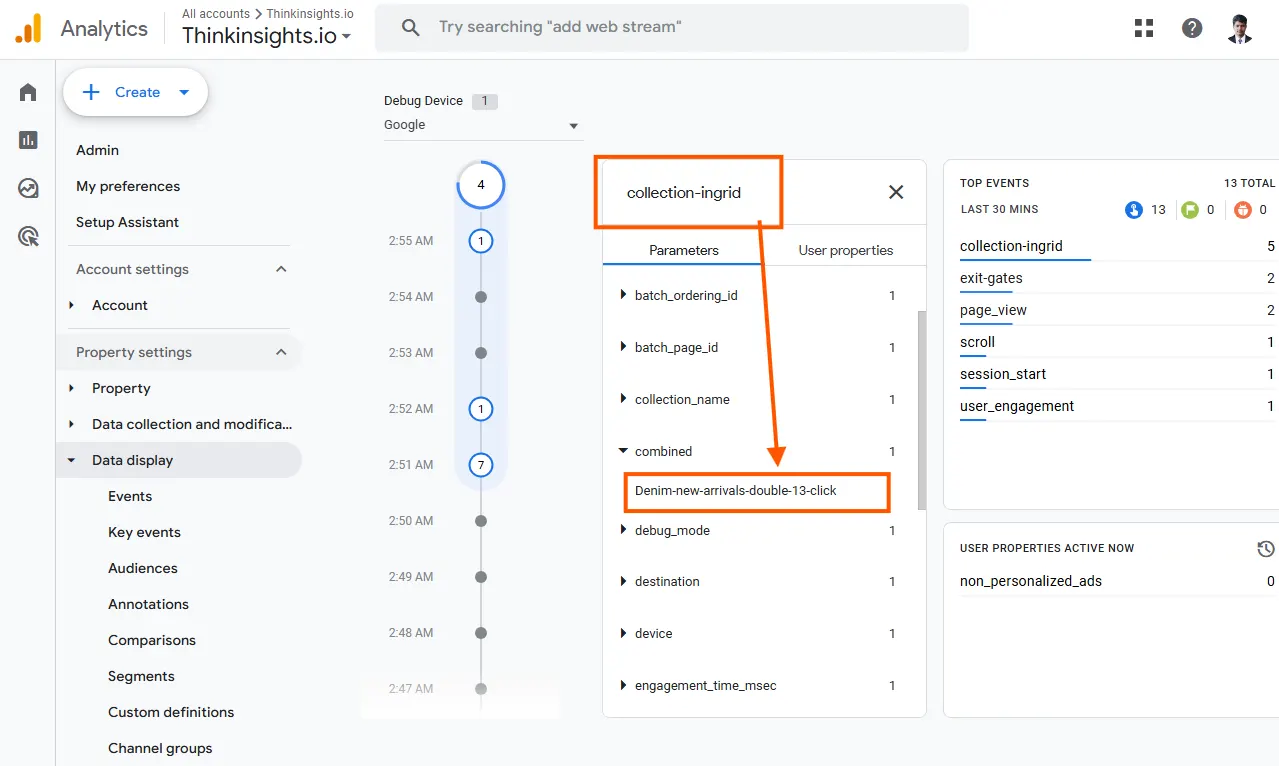Open the Google apps grid icon
1279x766 pixels.
point(1144,28)
